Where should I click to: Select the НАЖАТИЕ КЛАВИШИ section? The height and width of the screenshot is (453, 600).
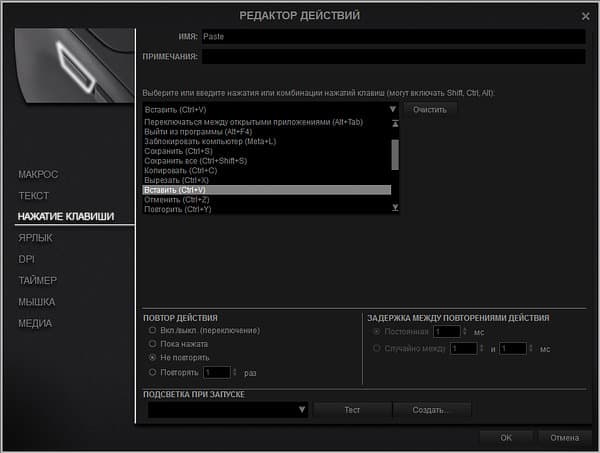pos(66,217)
